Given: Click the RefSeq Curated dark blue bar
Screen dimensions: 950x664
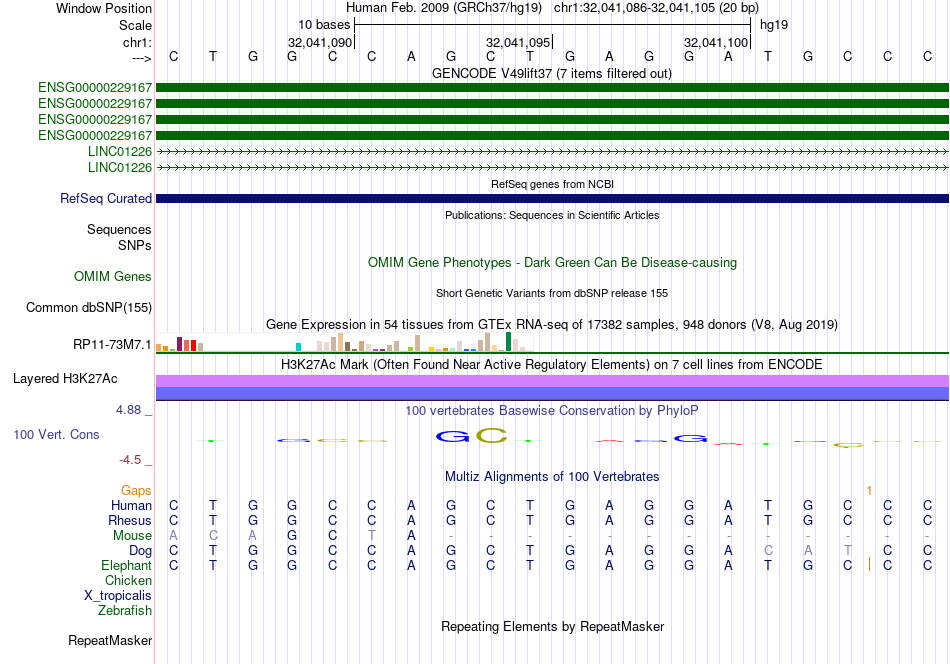Looking at the screenshot, I should [552, 199].
